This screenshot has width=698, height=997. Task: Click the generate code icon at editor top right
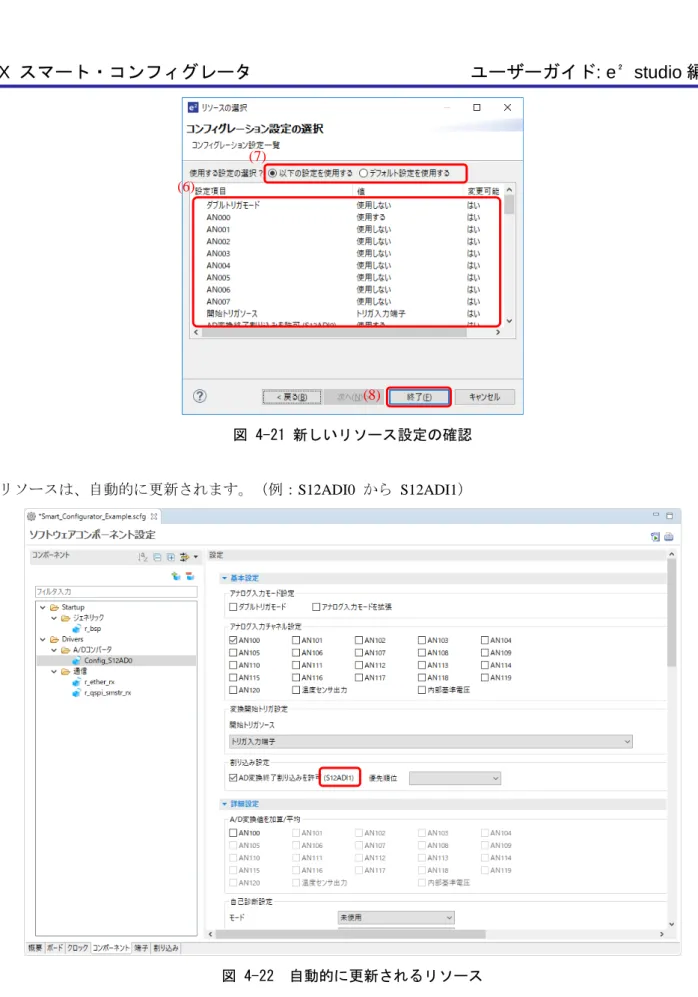click(655, 537)
